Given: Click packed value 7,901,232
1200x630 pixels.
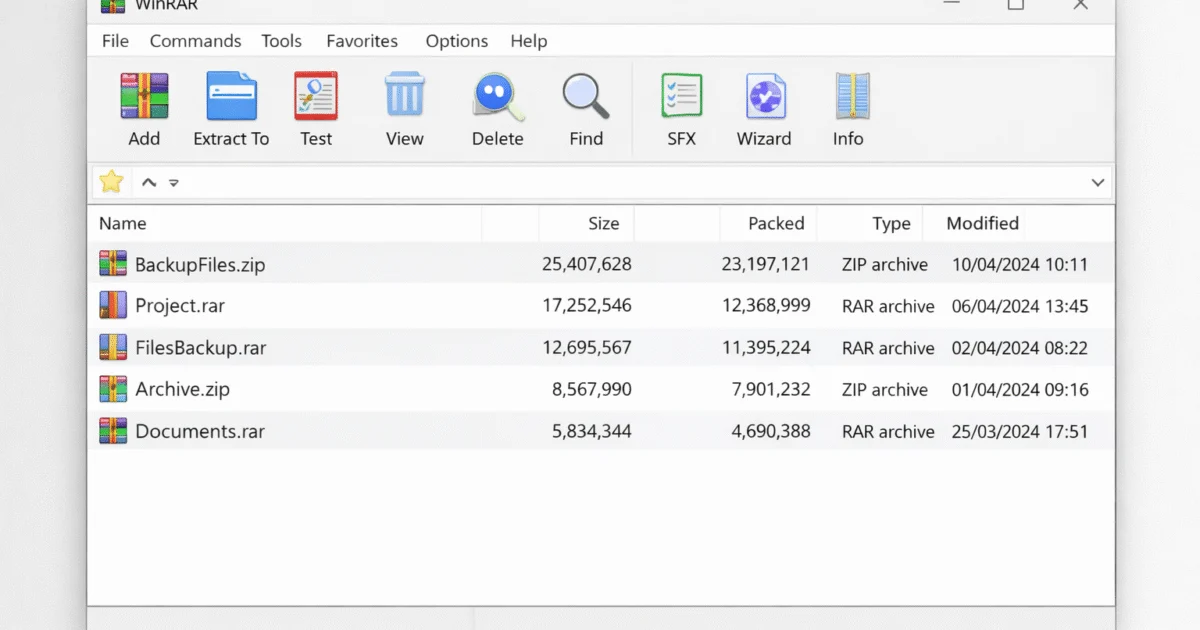Looking at the screenshot, I should (771, 390).
